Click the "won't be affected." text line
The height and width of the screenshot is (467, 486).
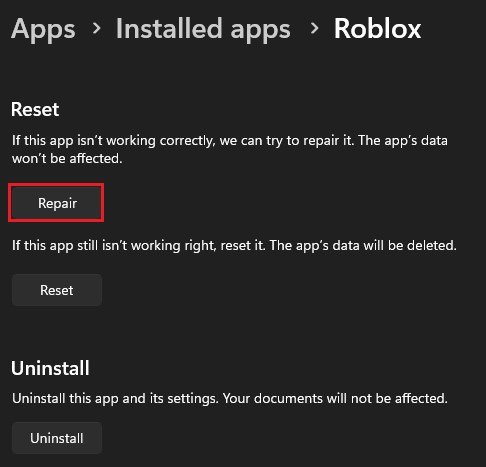click(67, 158)
